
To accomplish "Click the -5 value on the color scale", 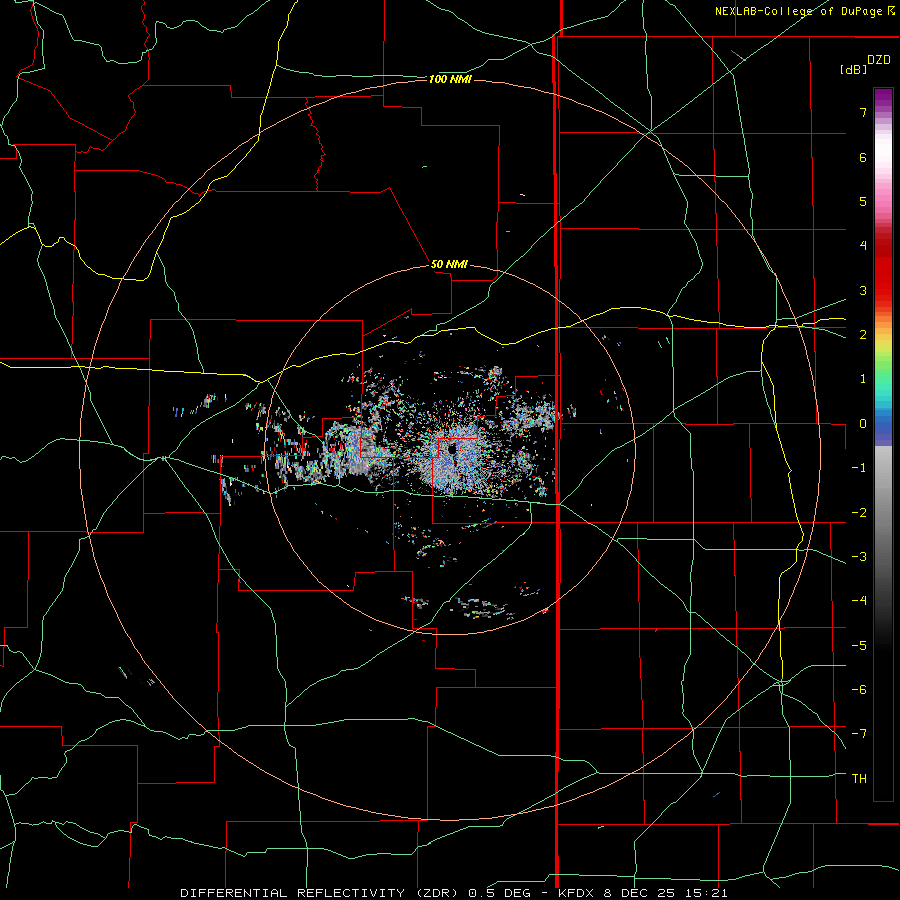I will pyautogui.click(x=859, y=646).
